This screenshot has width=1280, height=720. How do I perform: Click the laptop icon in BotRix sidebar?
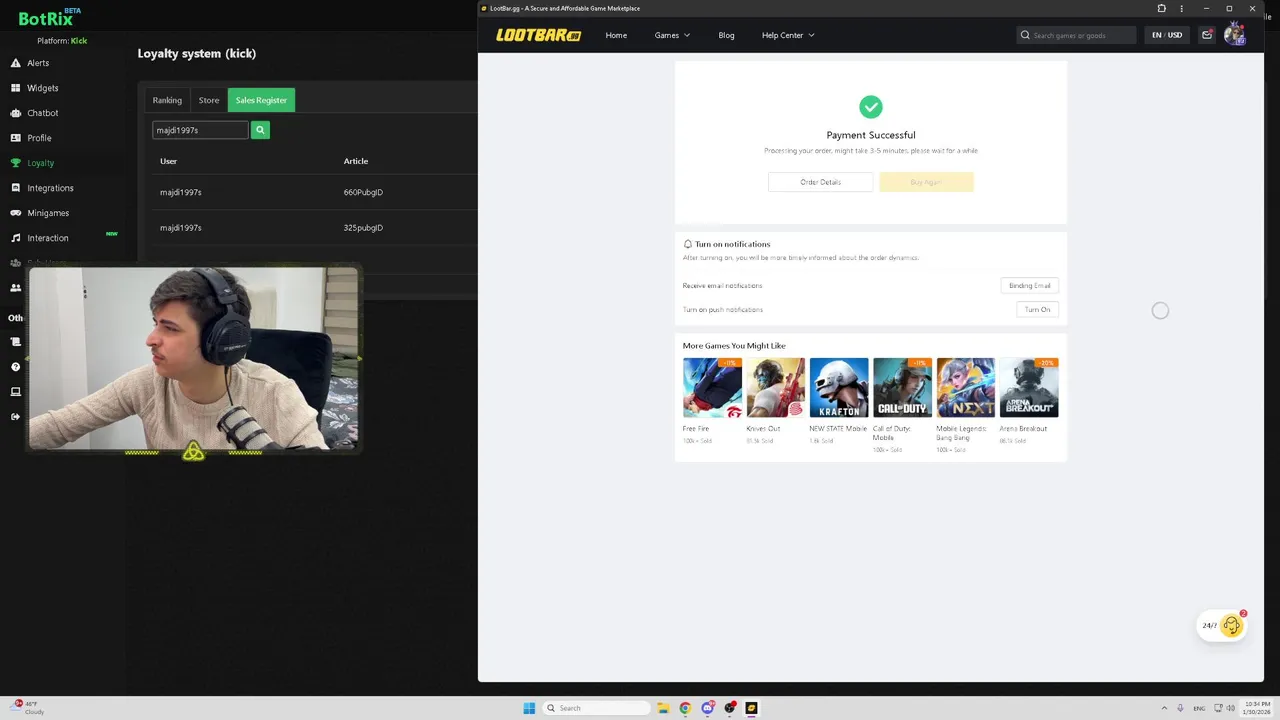pyautogui.click(x=15, y=392)
